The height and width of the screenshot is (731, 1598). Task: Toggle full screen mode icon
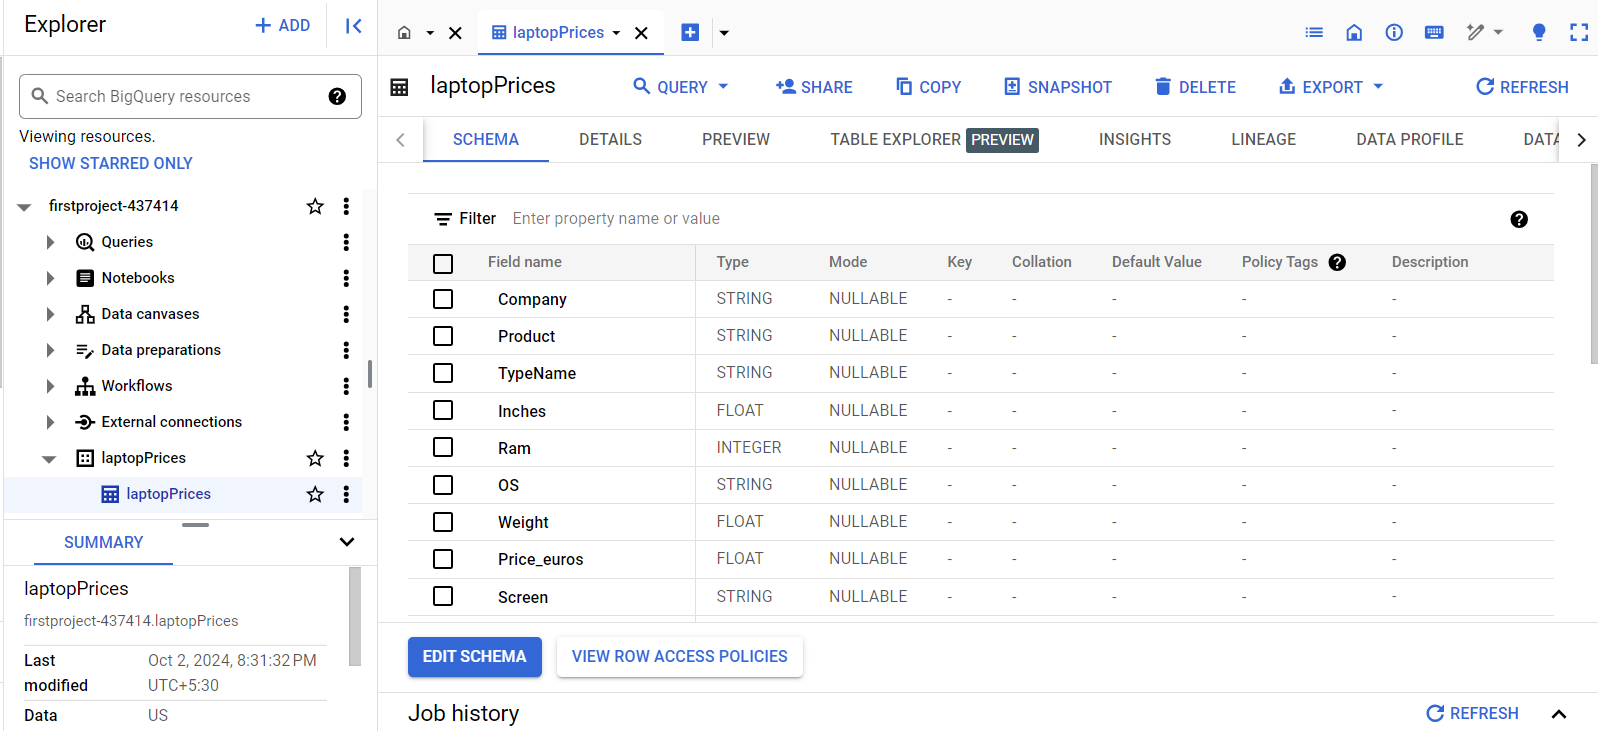tap(1579, 32)
